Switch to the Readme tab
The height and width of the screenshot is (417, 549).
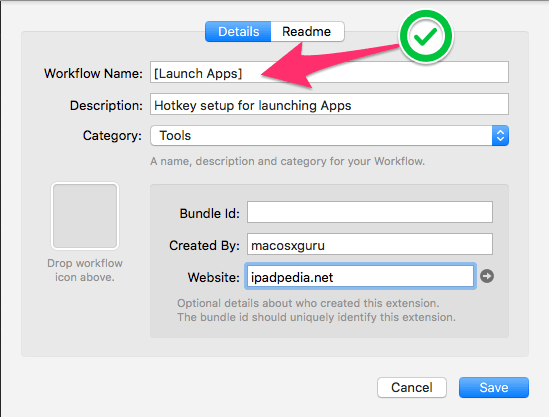click(307, 32)
